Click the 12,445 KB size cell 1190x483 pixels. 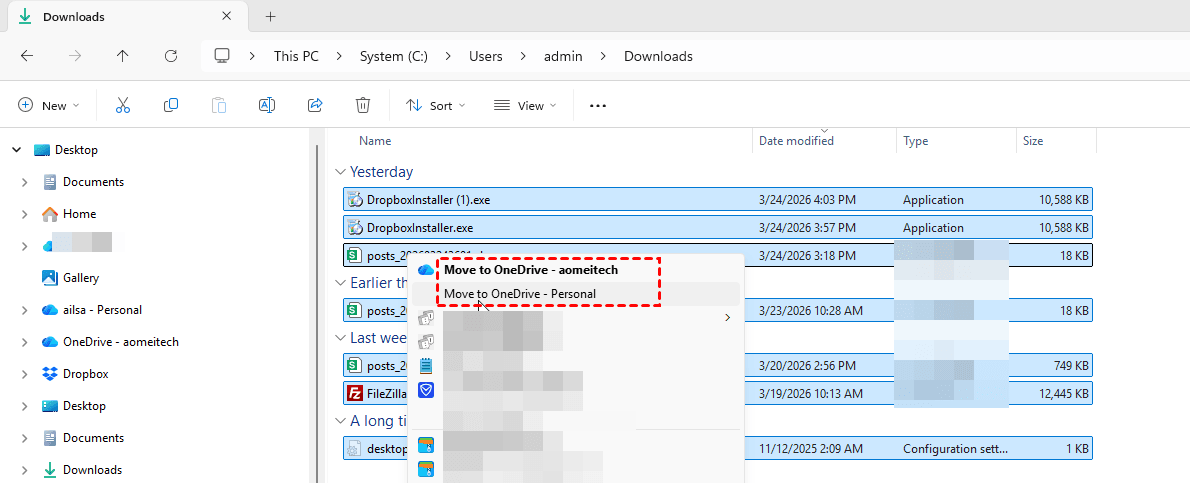coord(1062,393)
